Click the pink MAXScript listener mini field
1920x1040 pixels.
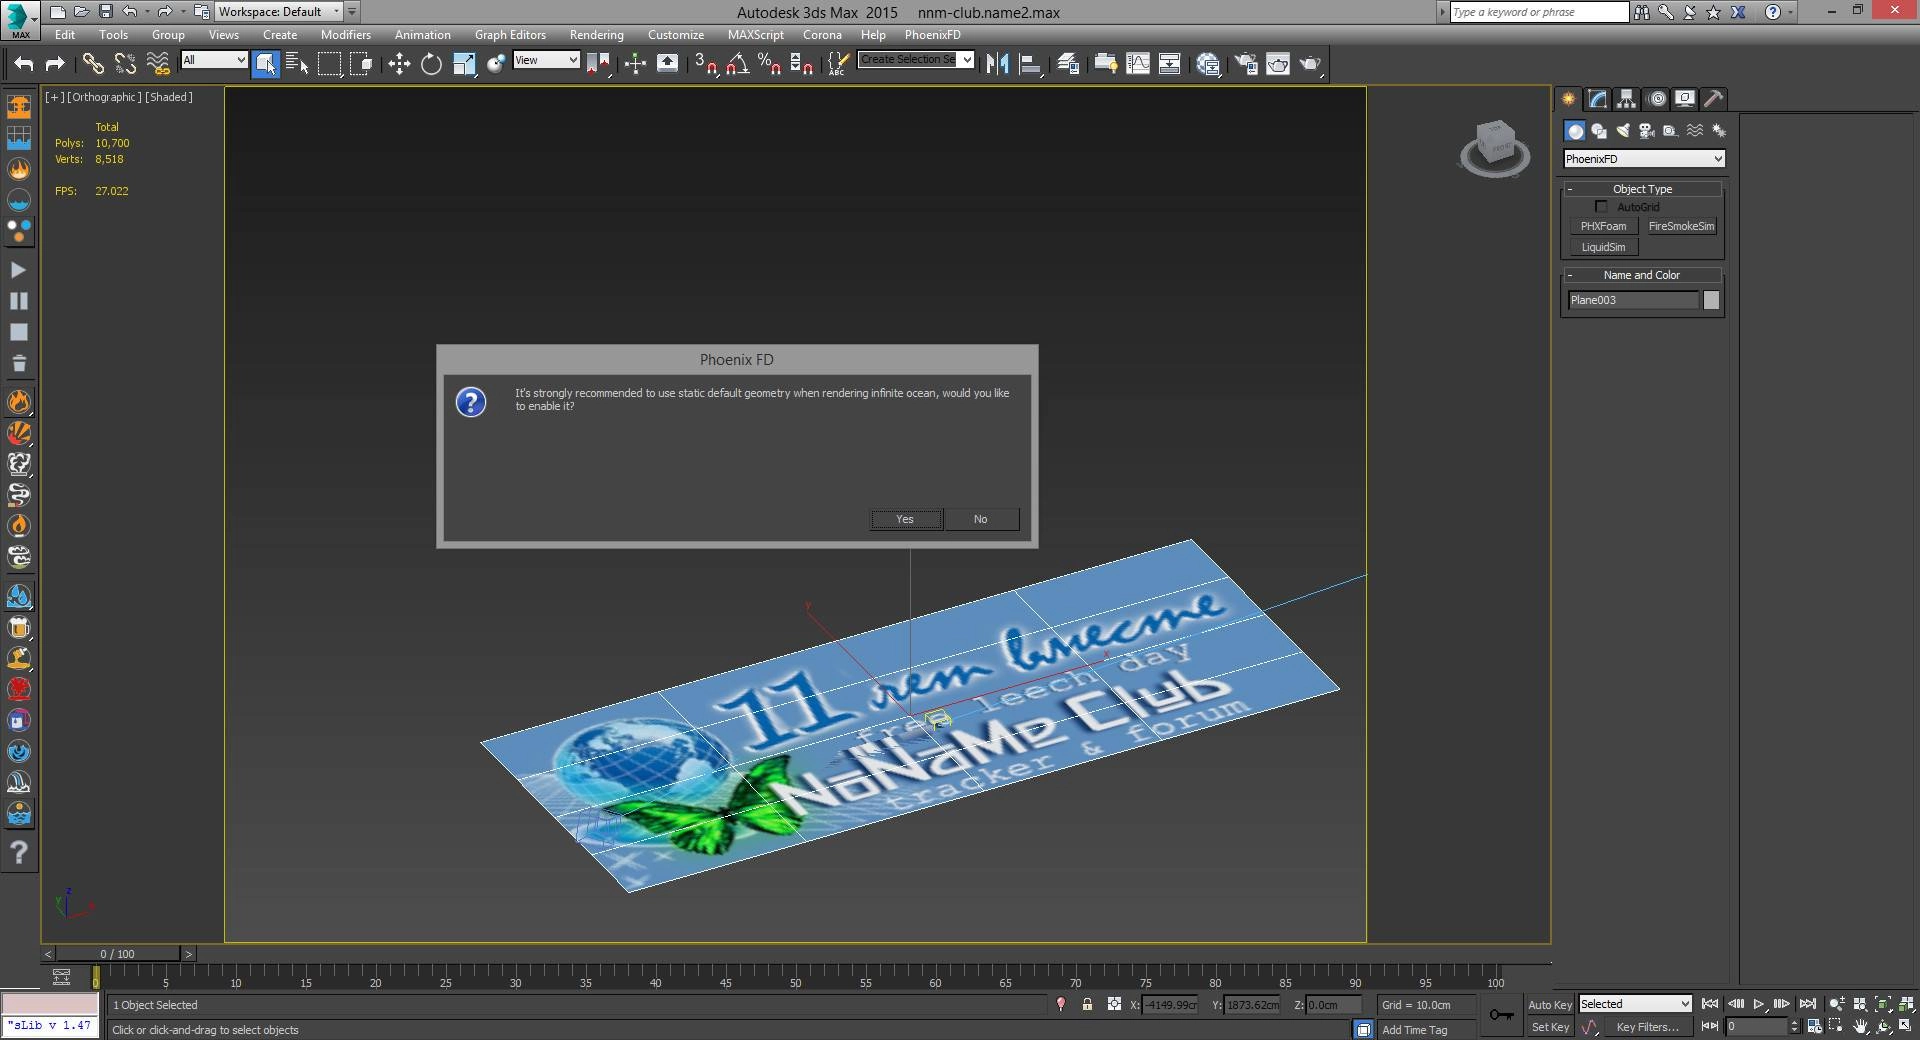coord(49,1004)
